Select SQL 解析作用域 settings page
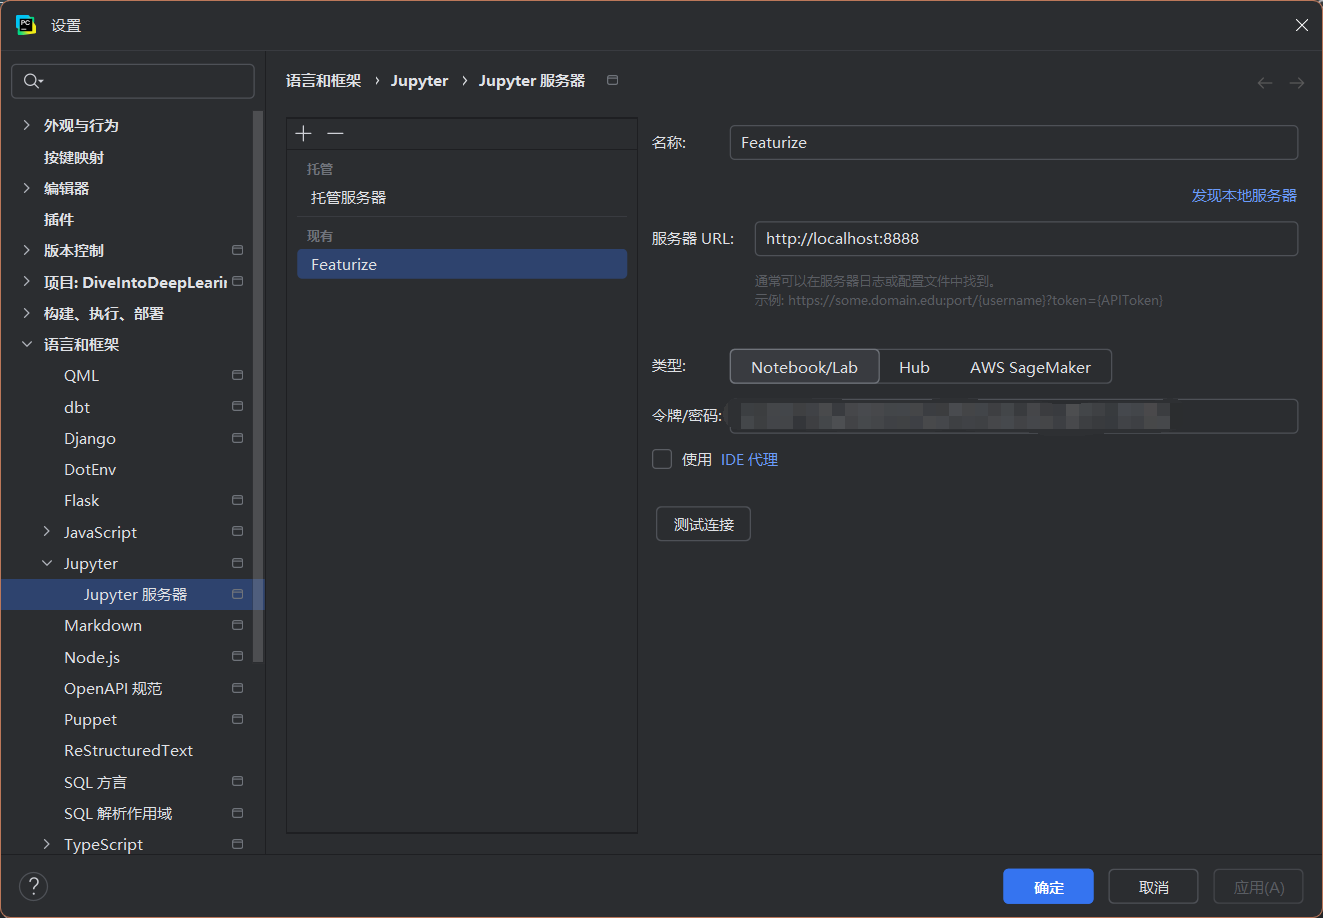 [118, 813]
